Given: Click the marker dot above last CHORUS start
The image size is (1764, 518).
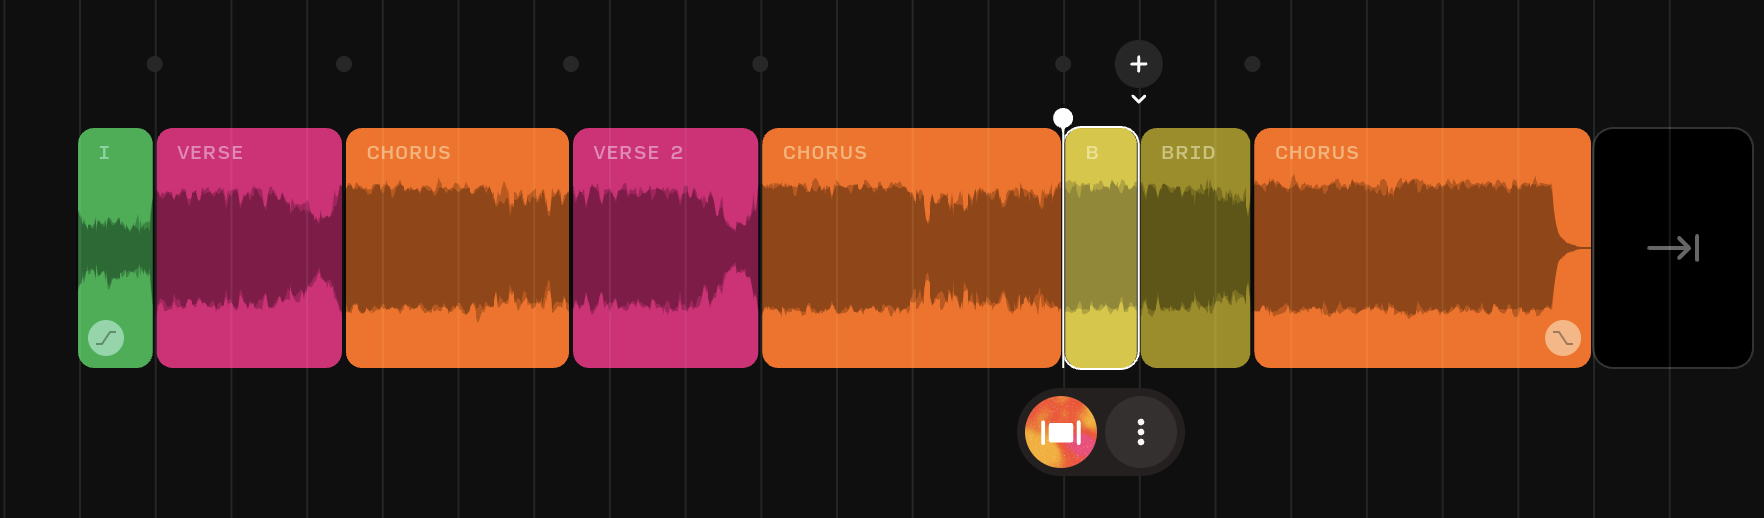Looking at the screenshot, I should (1252, 64).
